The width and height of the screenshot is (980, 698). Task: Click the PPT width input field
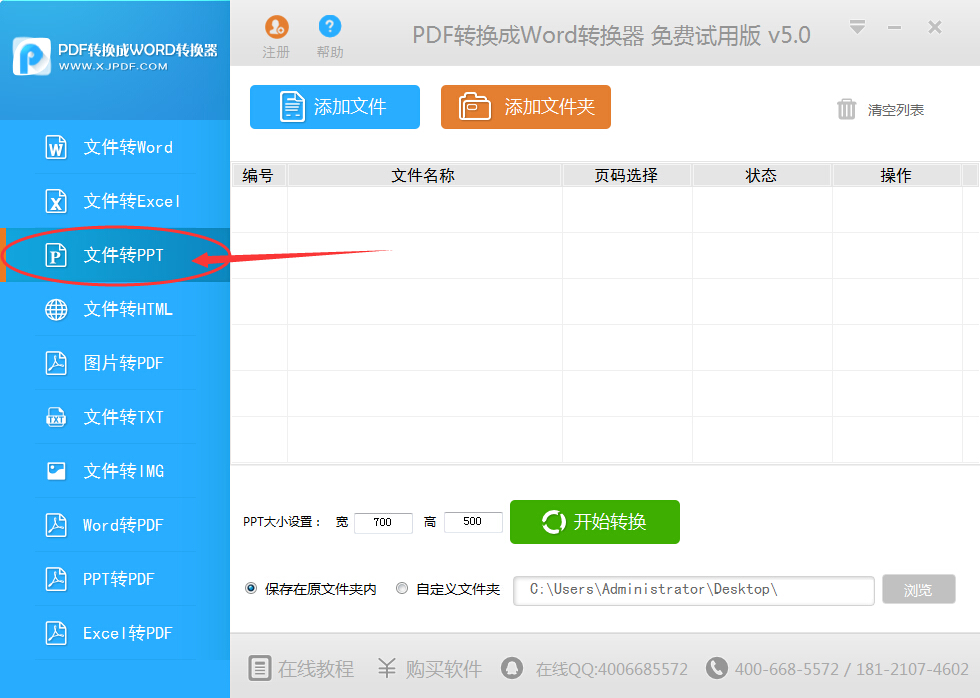tap(383, 522)
